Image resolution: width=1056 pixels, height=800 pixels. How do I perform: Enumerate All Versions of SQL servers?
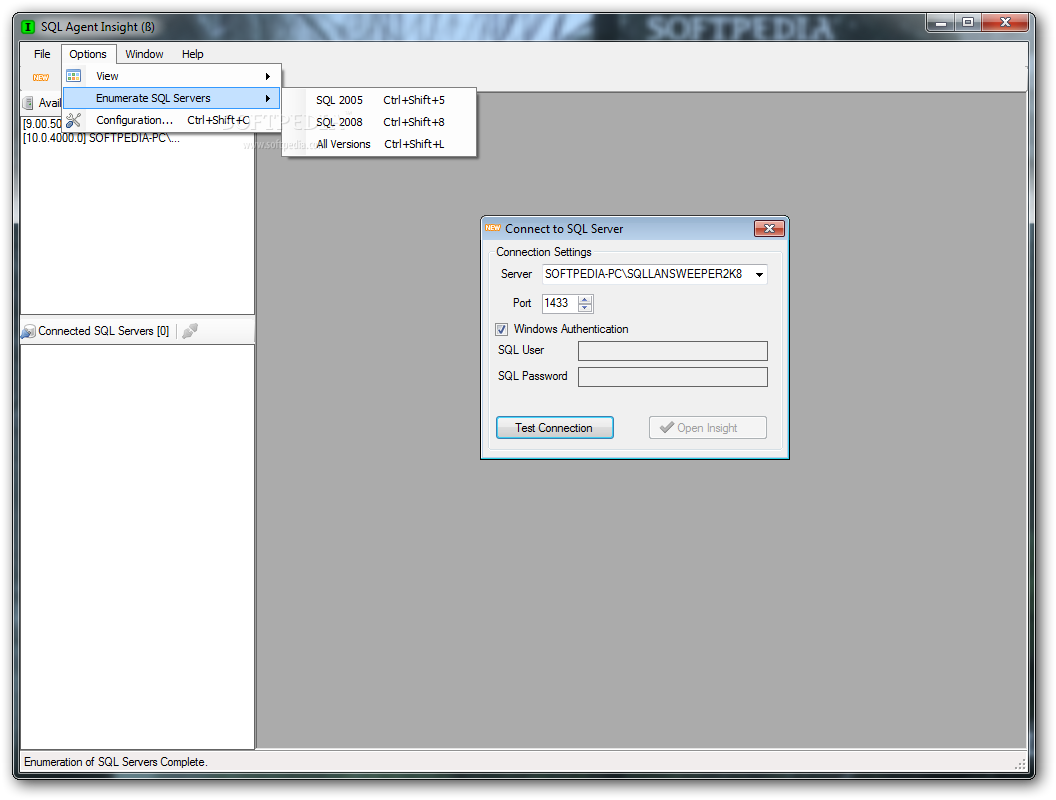click(379, 144)
